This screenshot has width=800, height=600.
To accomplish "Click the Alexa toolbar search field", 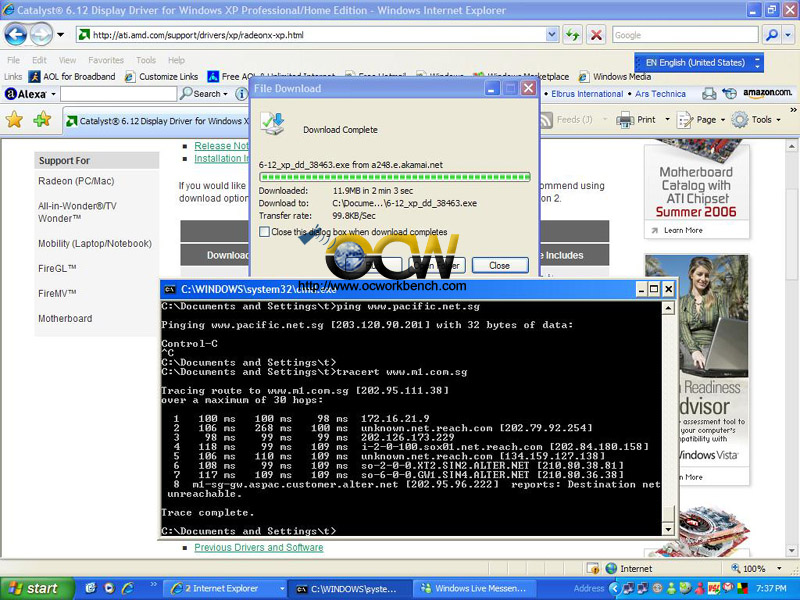I will (118, 94).
